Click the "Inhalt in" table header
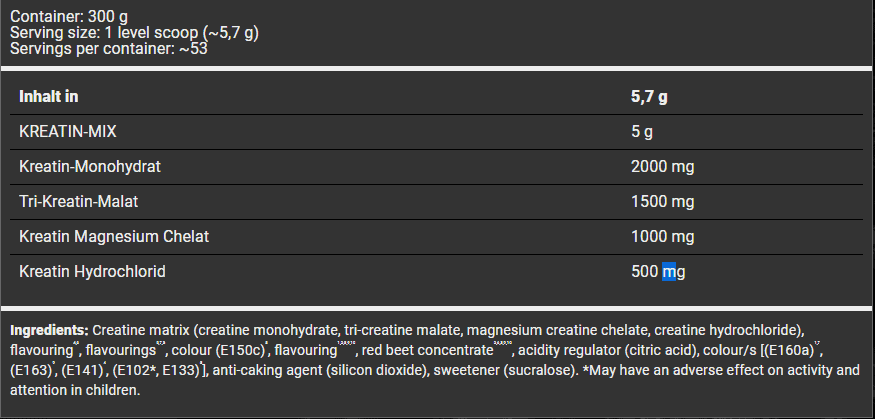Image resolution: width=875 pixels, height=419 pixels. [x=49, y=97]
